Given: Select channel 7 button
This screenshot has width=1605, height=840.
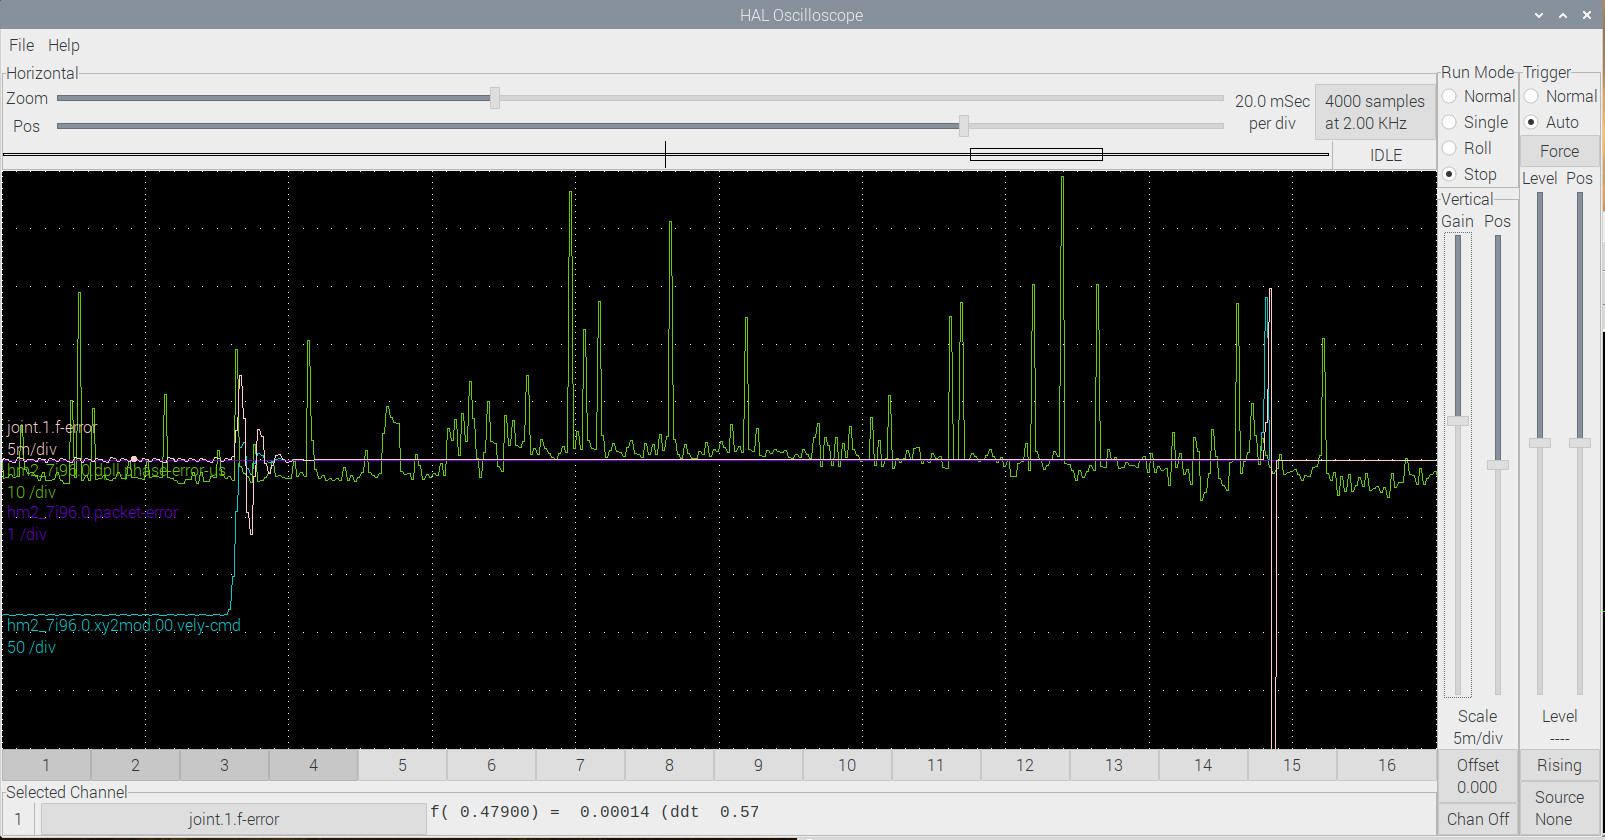Looking at the screenshot, I should click(580, 765).
